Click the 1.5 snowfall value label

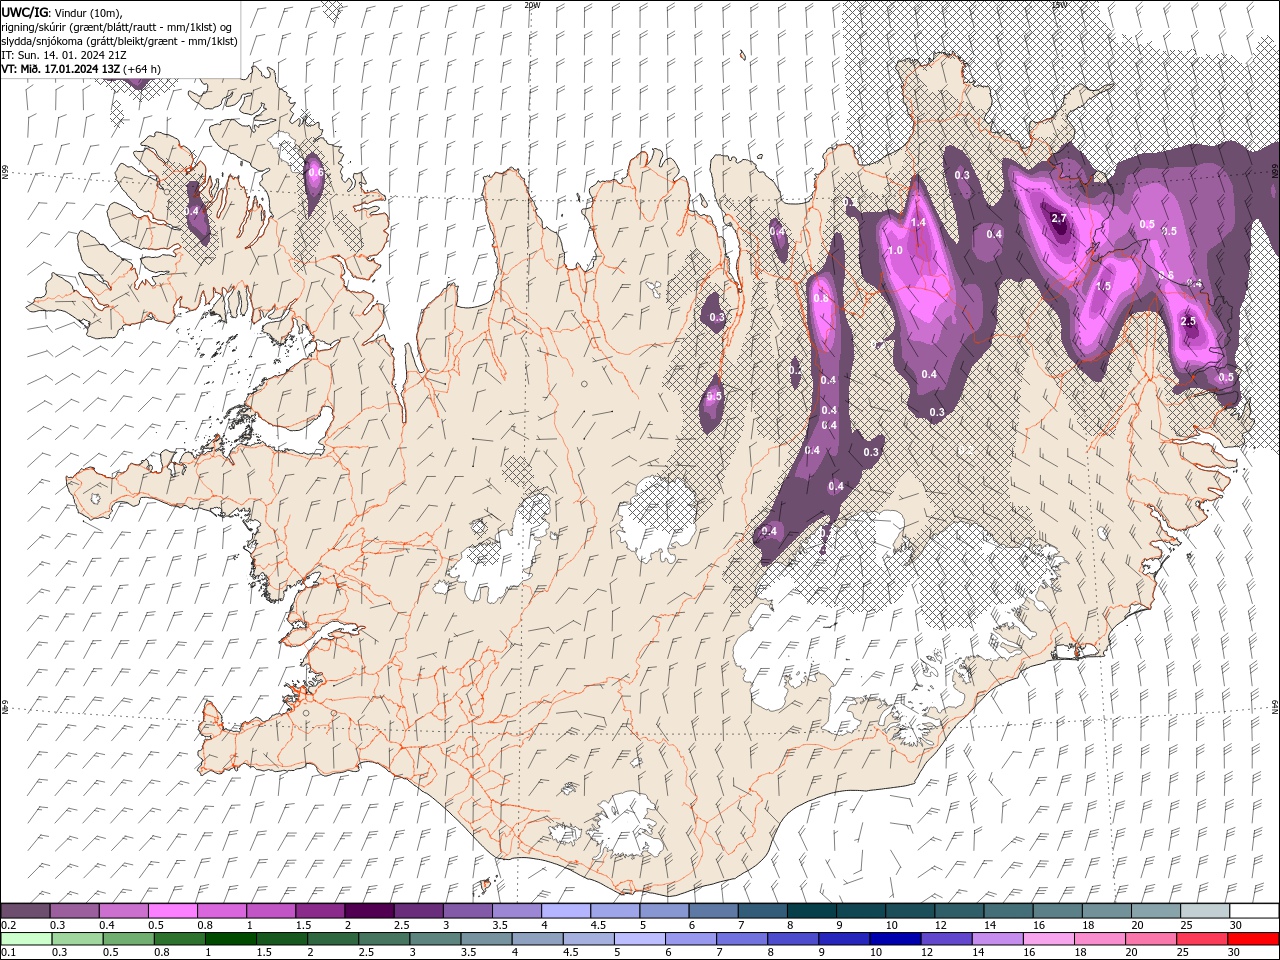click(x=1103, y=286)
